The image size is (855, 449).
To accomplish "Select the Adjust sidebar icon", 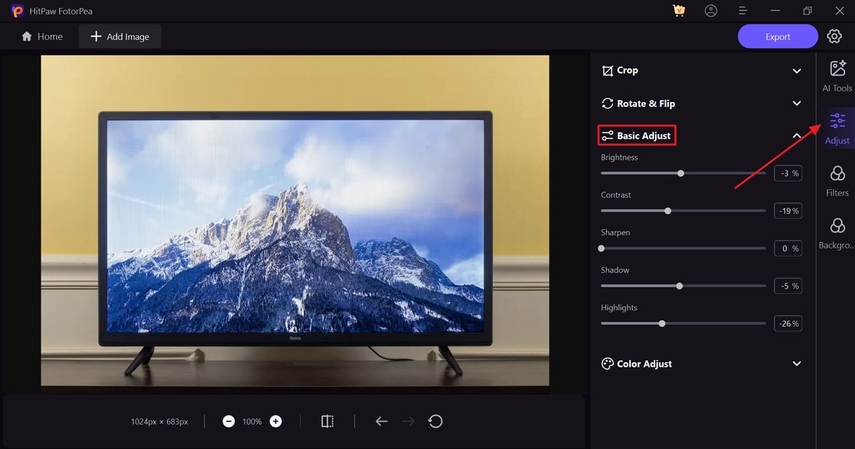I will coord(837,128).
